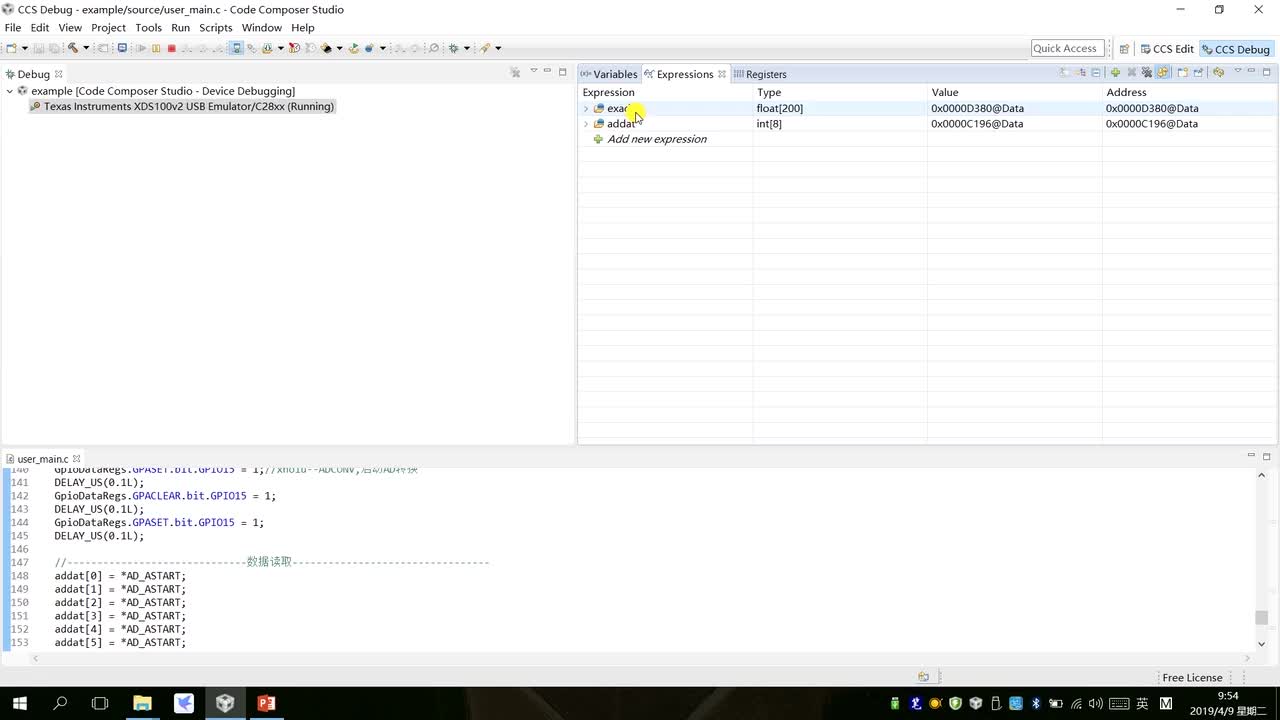This screenshot has width=1280, height=720.
Task: Click the Save toolbar icon
Action: coord(39,48)
